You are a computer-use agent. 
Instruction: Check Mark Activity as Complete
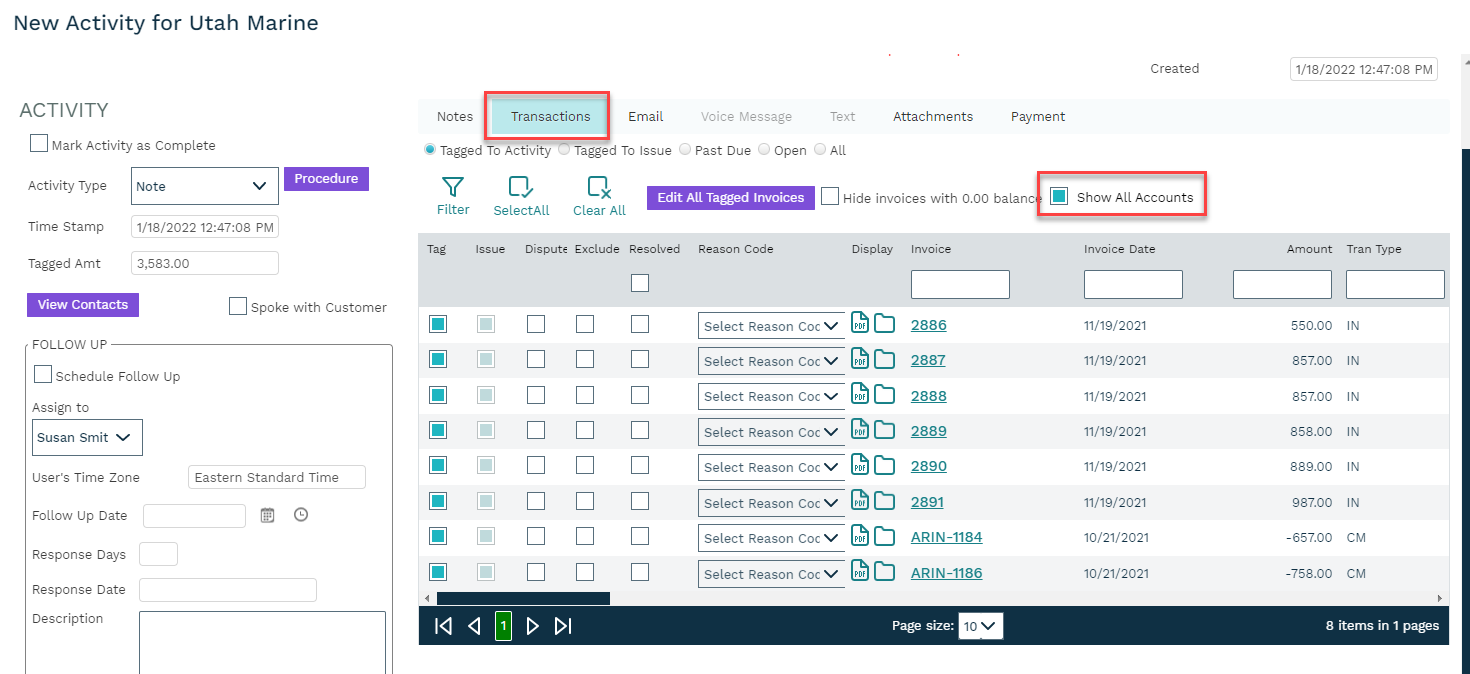tap(39, 144)
